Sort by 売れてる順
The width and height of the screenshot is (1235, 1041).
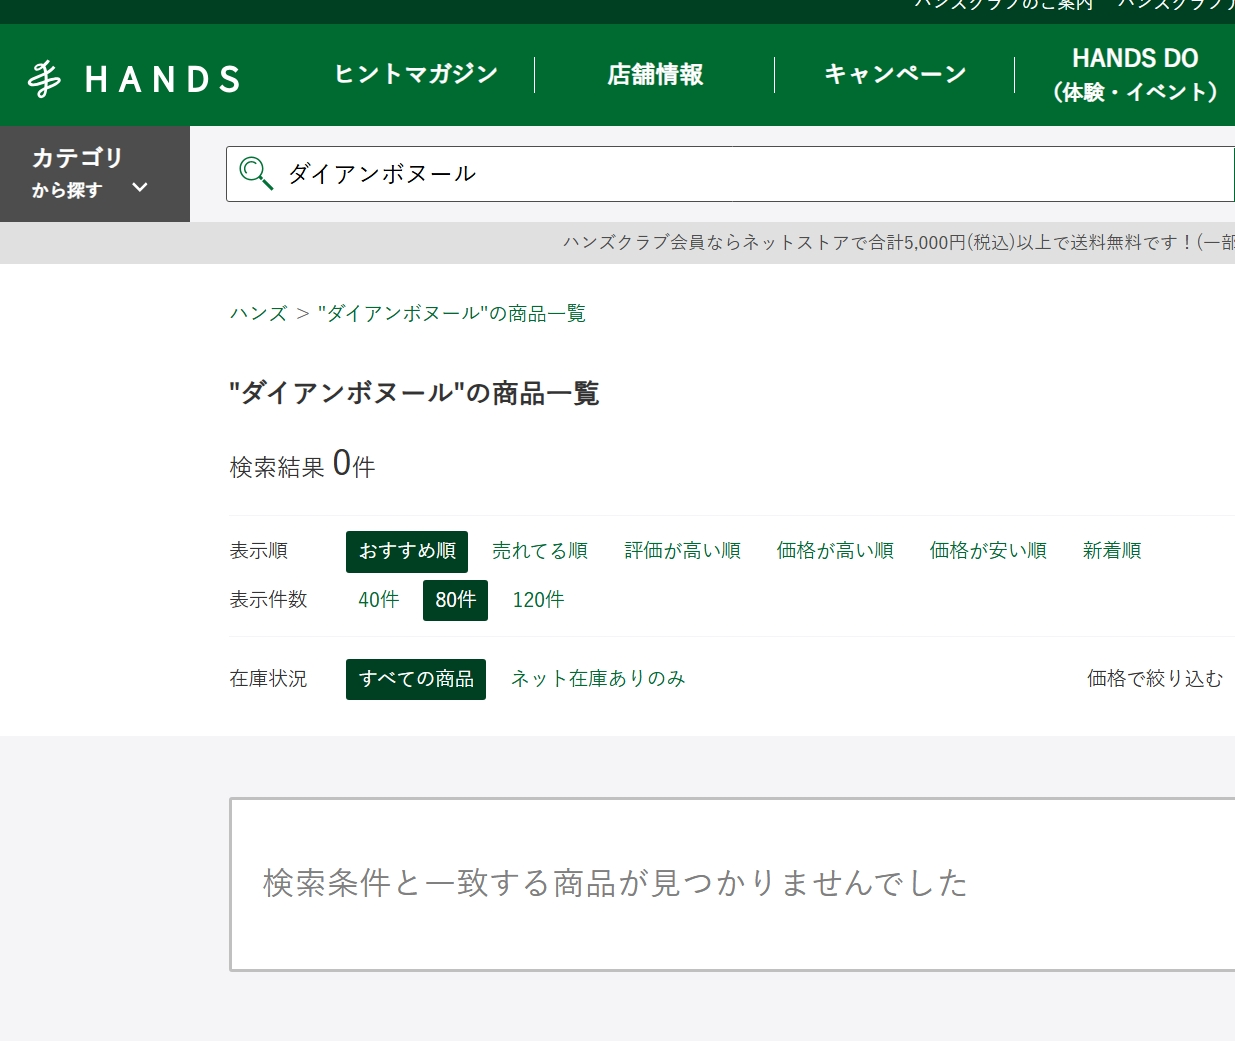pyautogui.click(x=540, y=551)
